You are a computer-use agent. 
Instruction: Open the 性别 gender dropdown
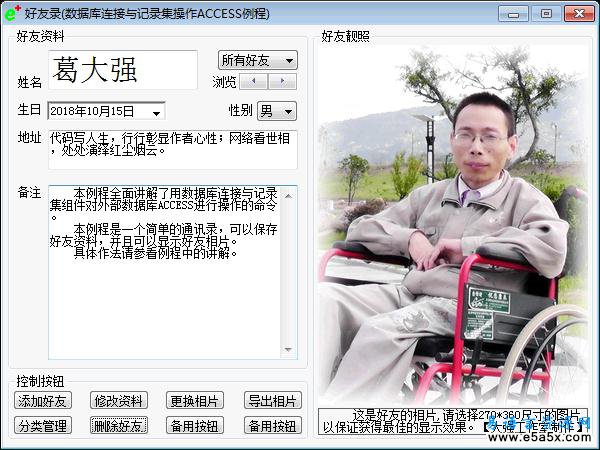(x=276, y=110)
